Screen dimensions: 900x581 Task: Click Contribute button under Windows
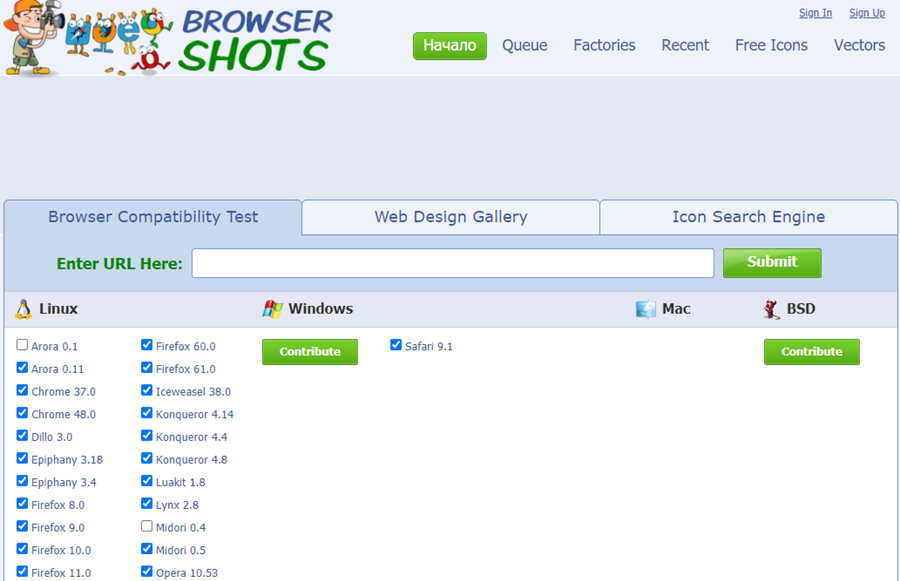pyautogui.click(x=310, y=352)
